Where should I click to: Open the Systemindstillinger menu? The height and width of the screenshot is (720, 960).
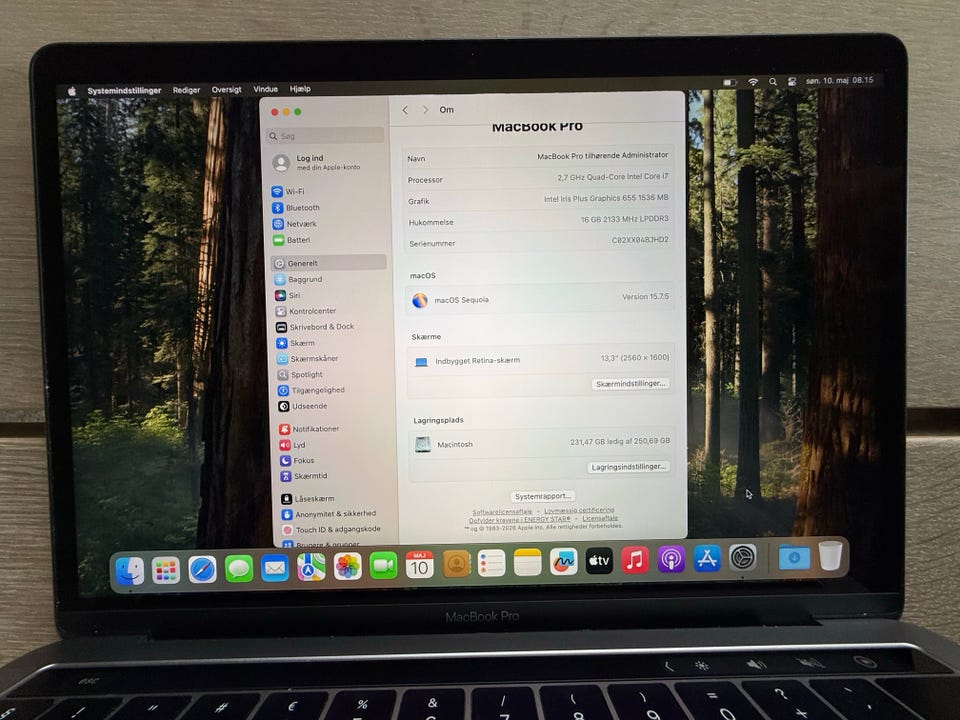(124, 91)
